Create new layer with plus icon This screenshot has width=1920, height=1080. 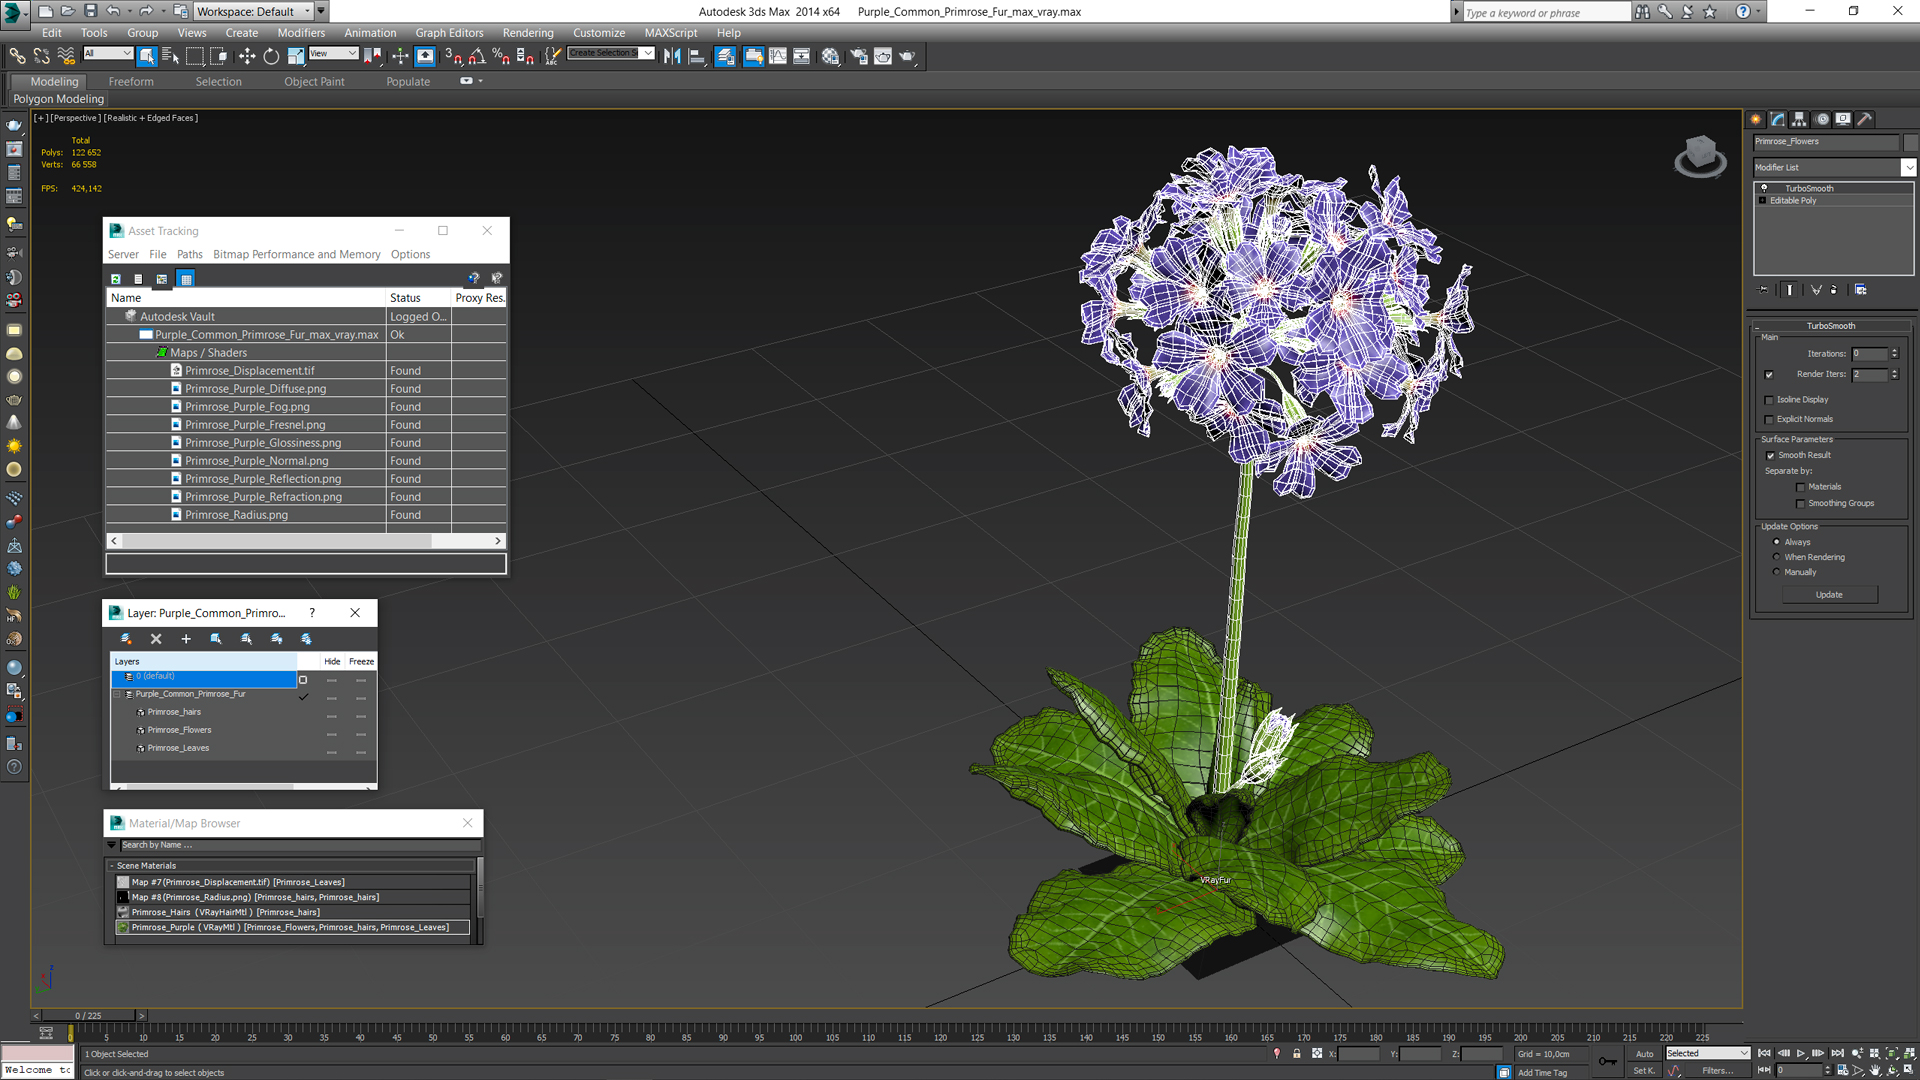(186, 639)
